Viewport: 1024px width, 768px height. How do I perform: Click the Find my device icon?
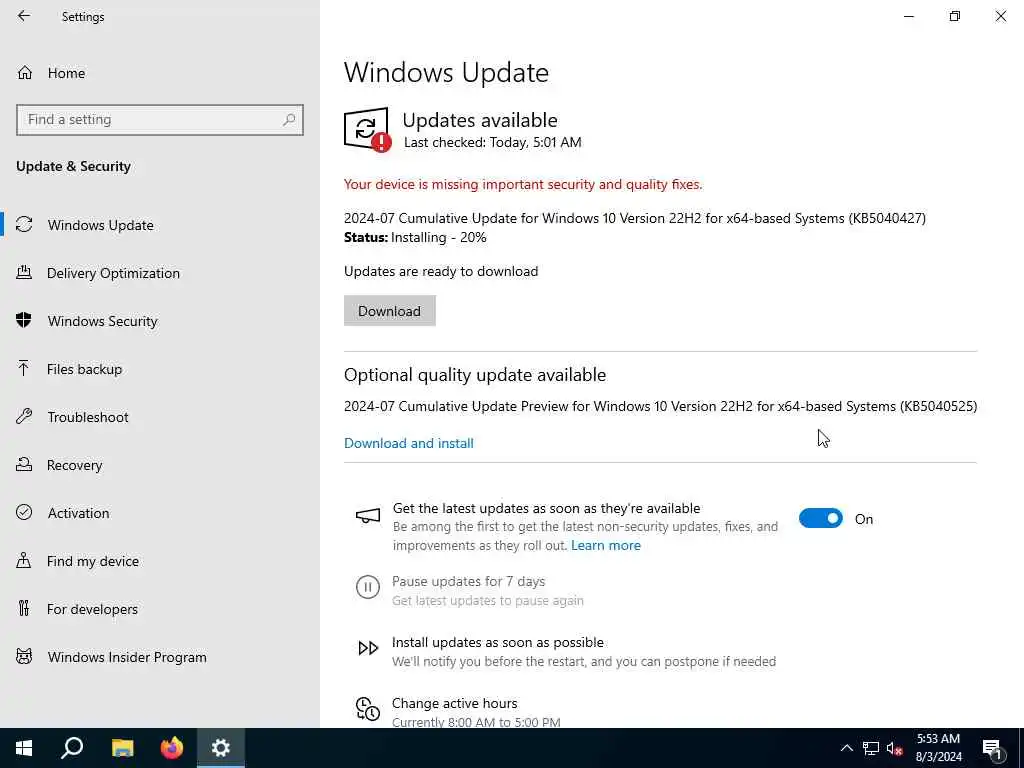point(24,560)
